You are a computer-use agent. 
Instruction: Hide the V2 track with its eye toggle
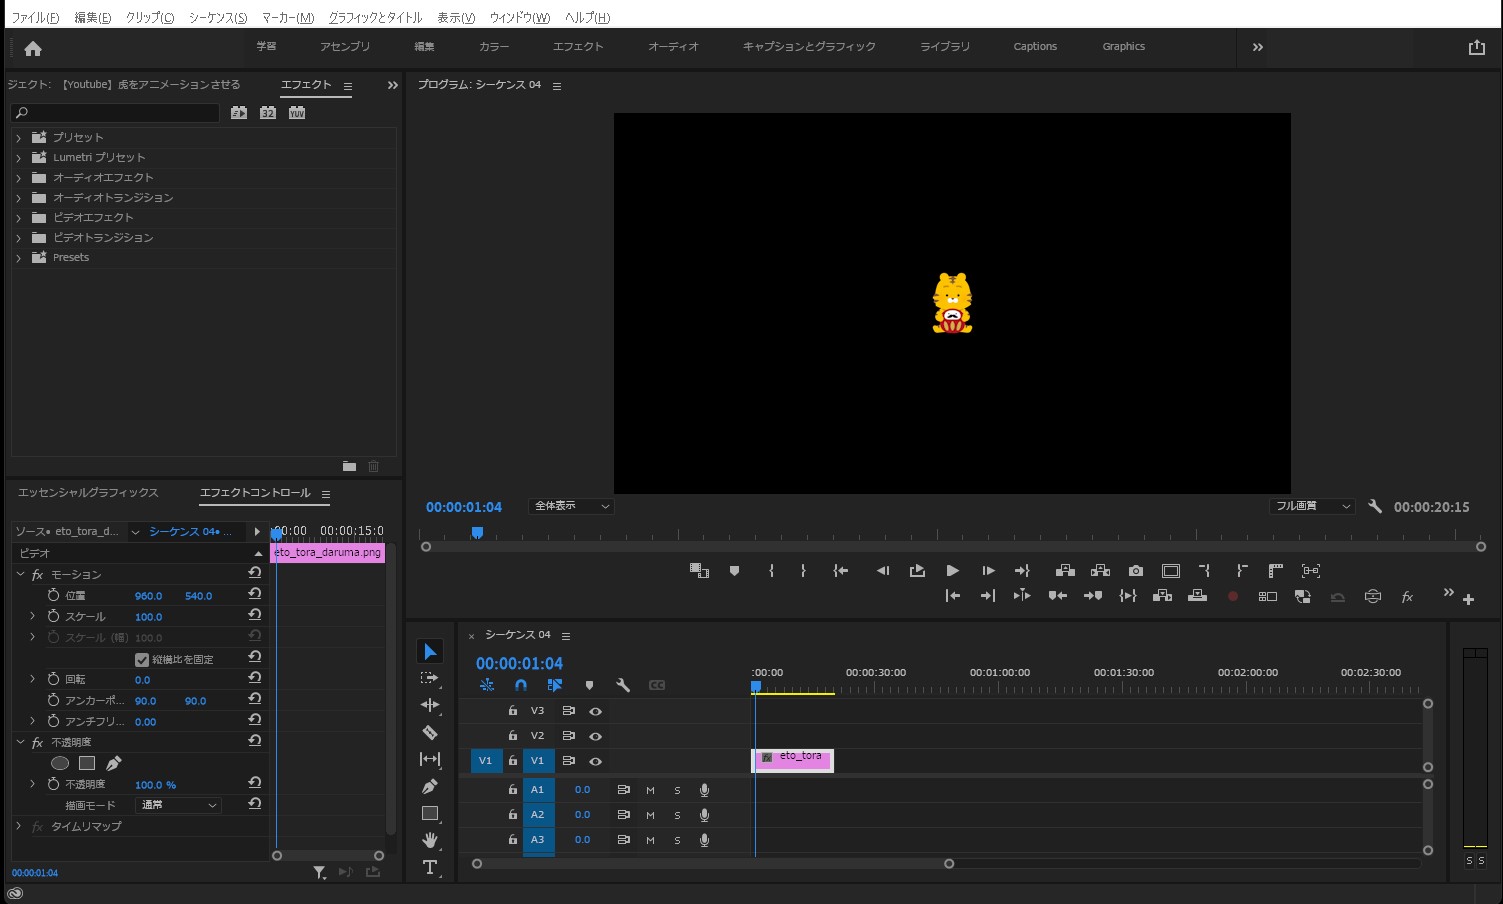coord(596,735)
